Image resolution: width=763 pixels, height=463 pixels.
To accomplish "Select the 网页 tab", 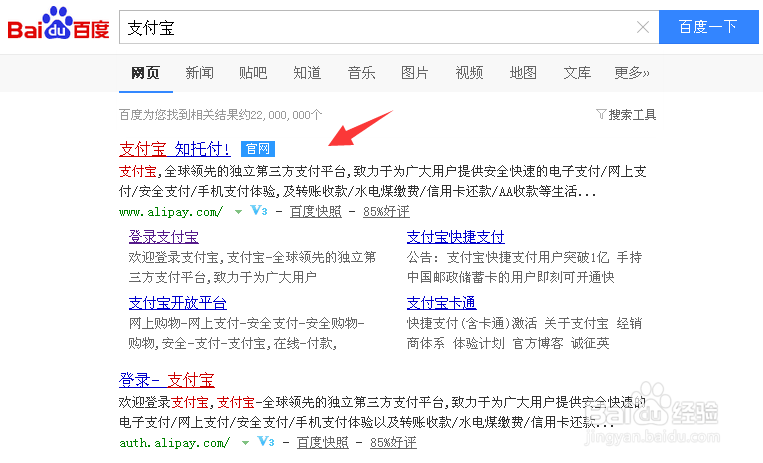I will tap(145, 73).
